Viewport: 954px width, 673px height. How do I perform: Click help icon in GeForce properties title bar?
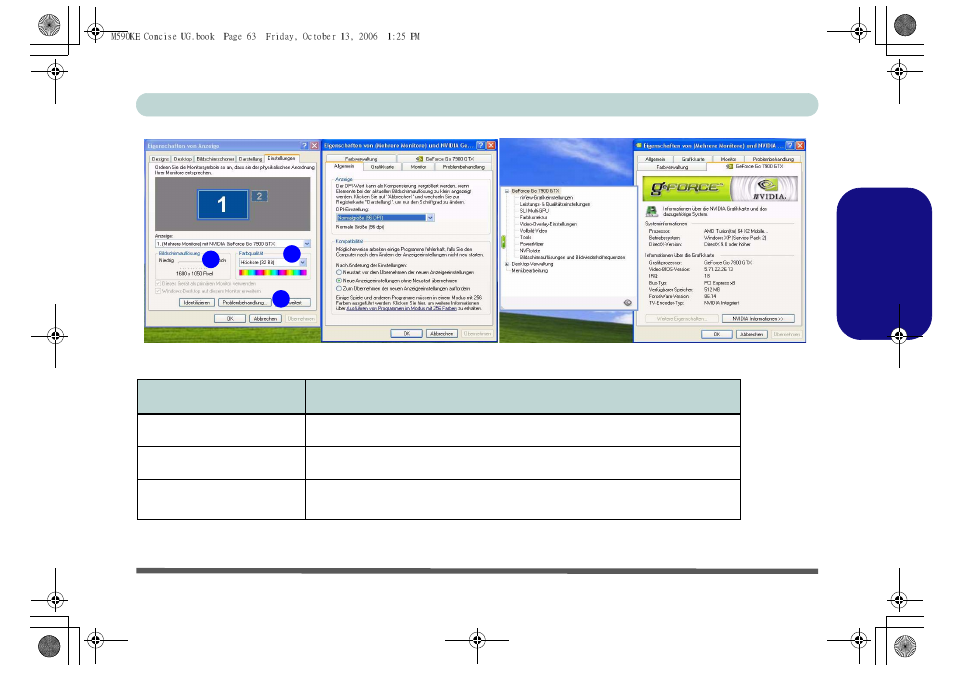pyautogui.click(x=789, y=146)
